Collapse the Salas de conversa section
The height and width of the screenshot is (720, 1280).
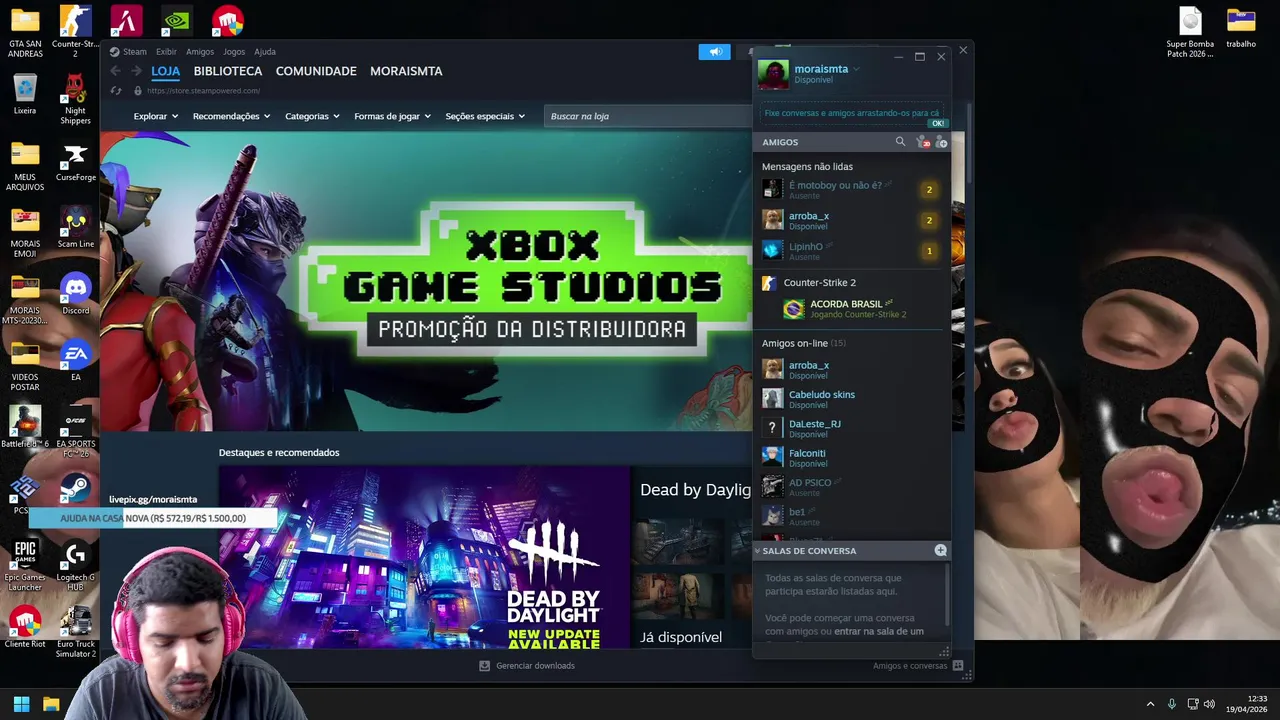[x=757, y=551]
